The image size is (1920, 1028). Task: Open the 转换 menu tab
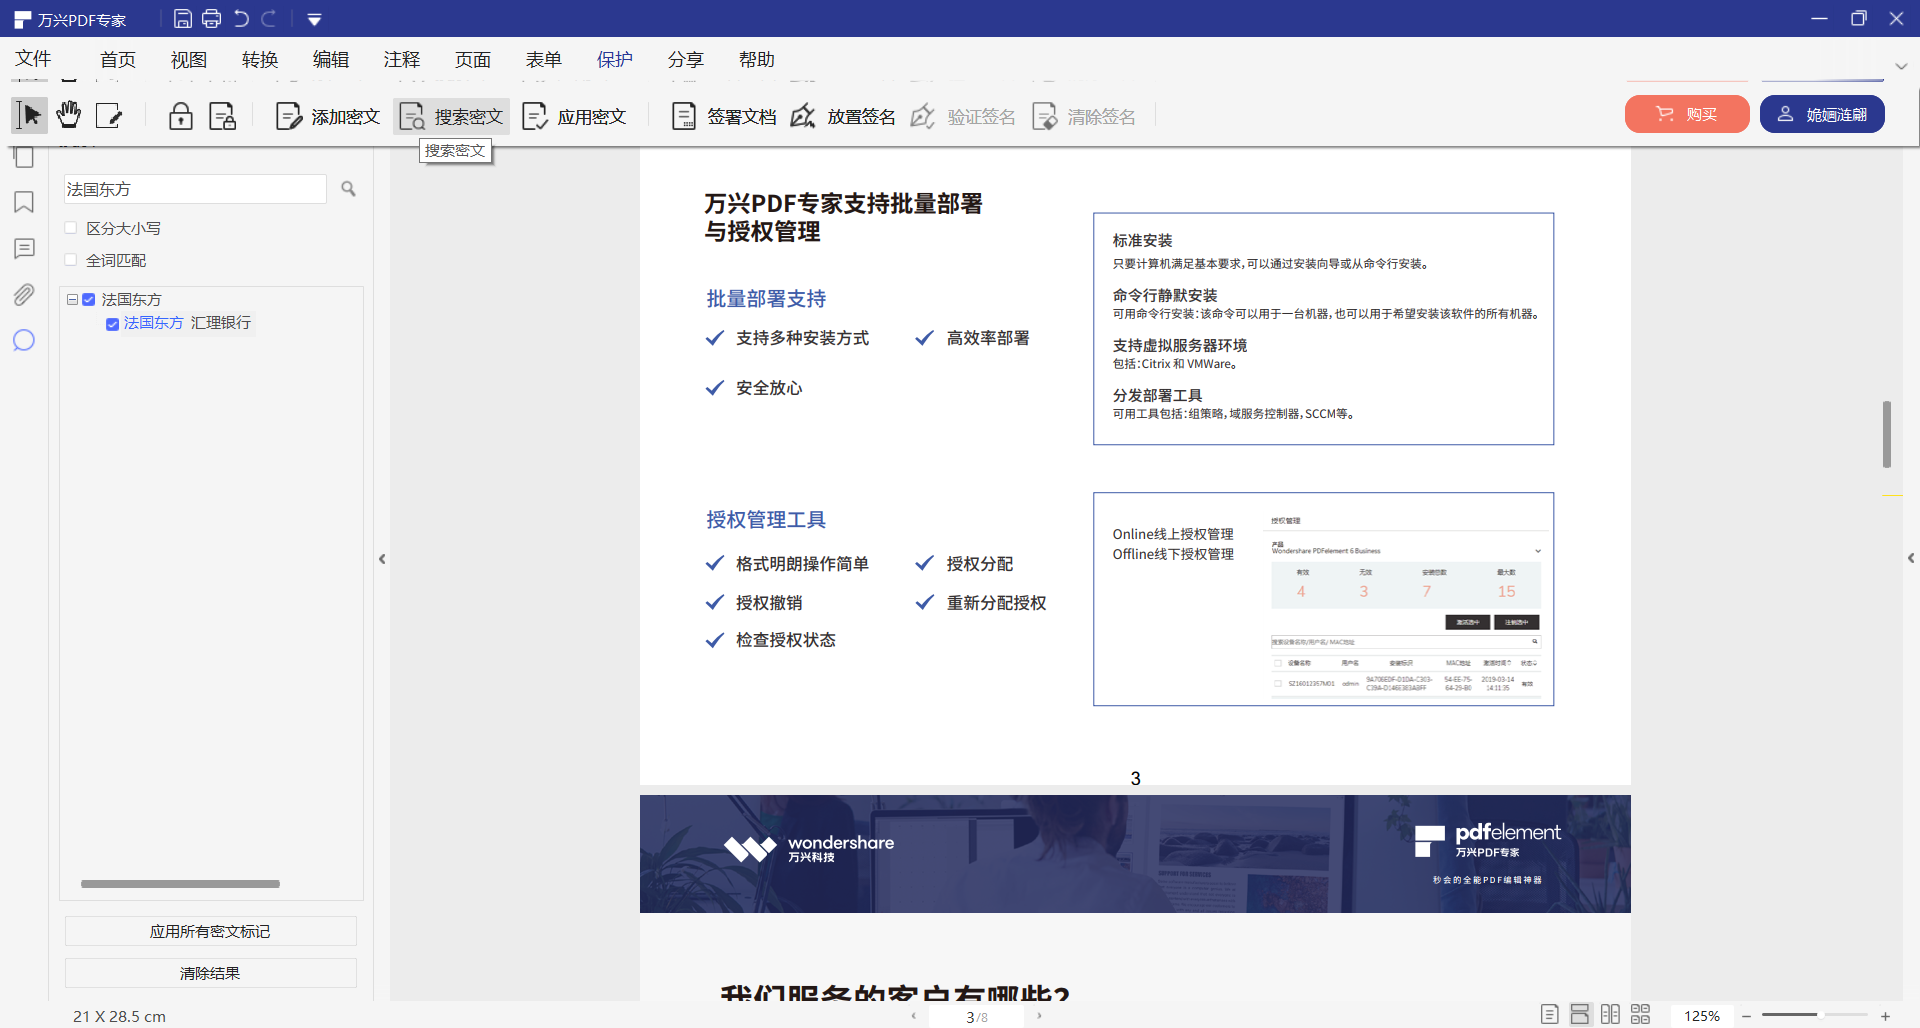click(260, 59)
